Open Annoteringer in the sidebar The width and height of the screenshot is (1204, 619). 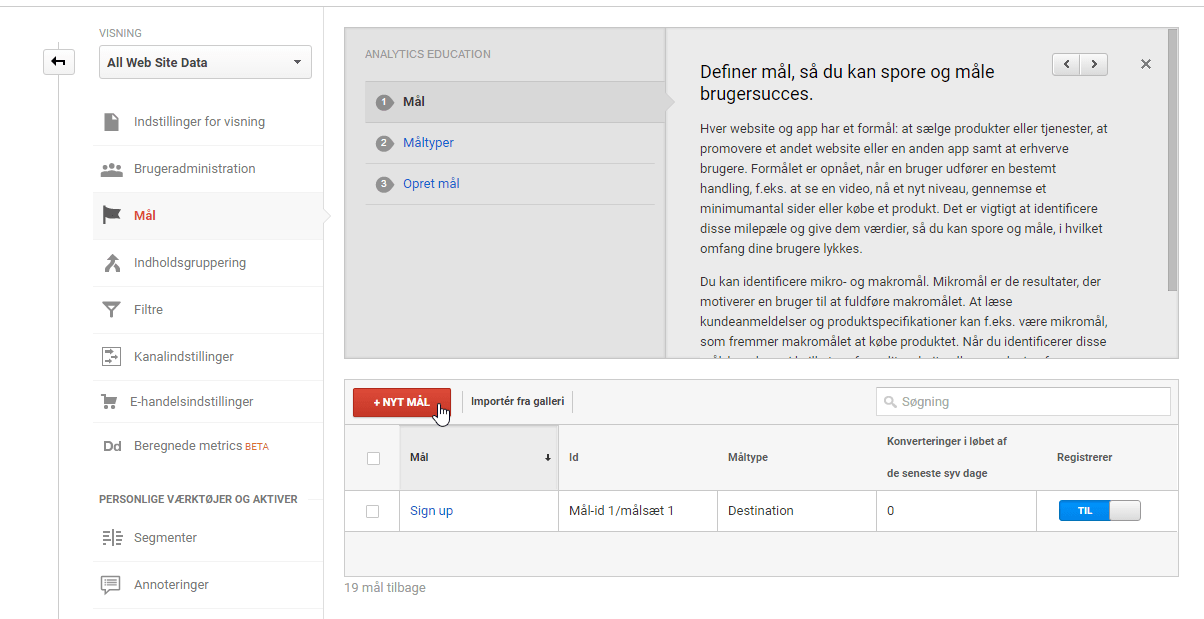click(x=171, y=585)
